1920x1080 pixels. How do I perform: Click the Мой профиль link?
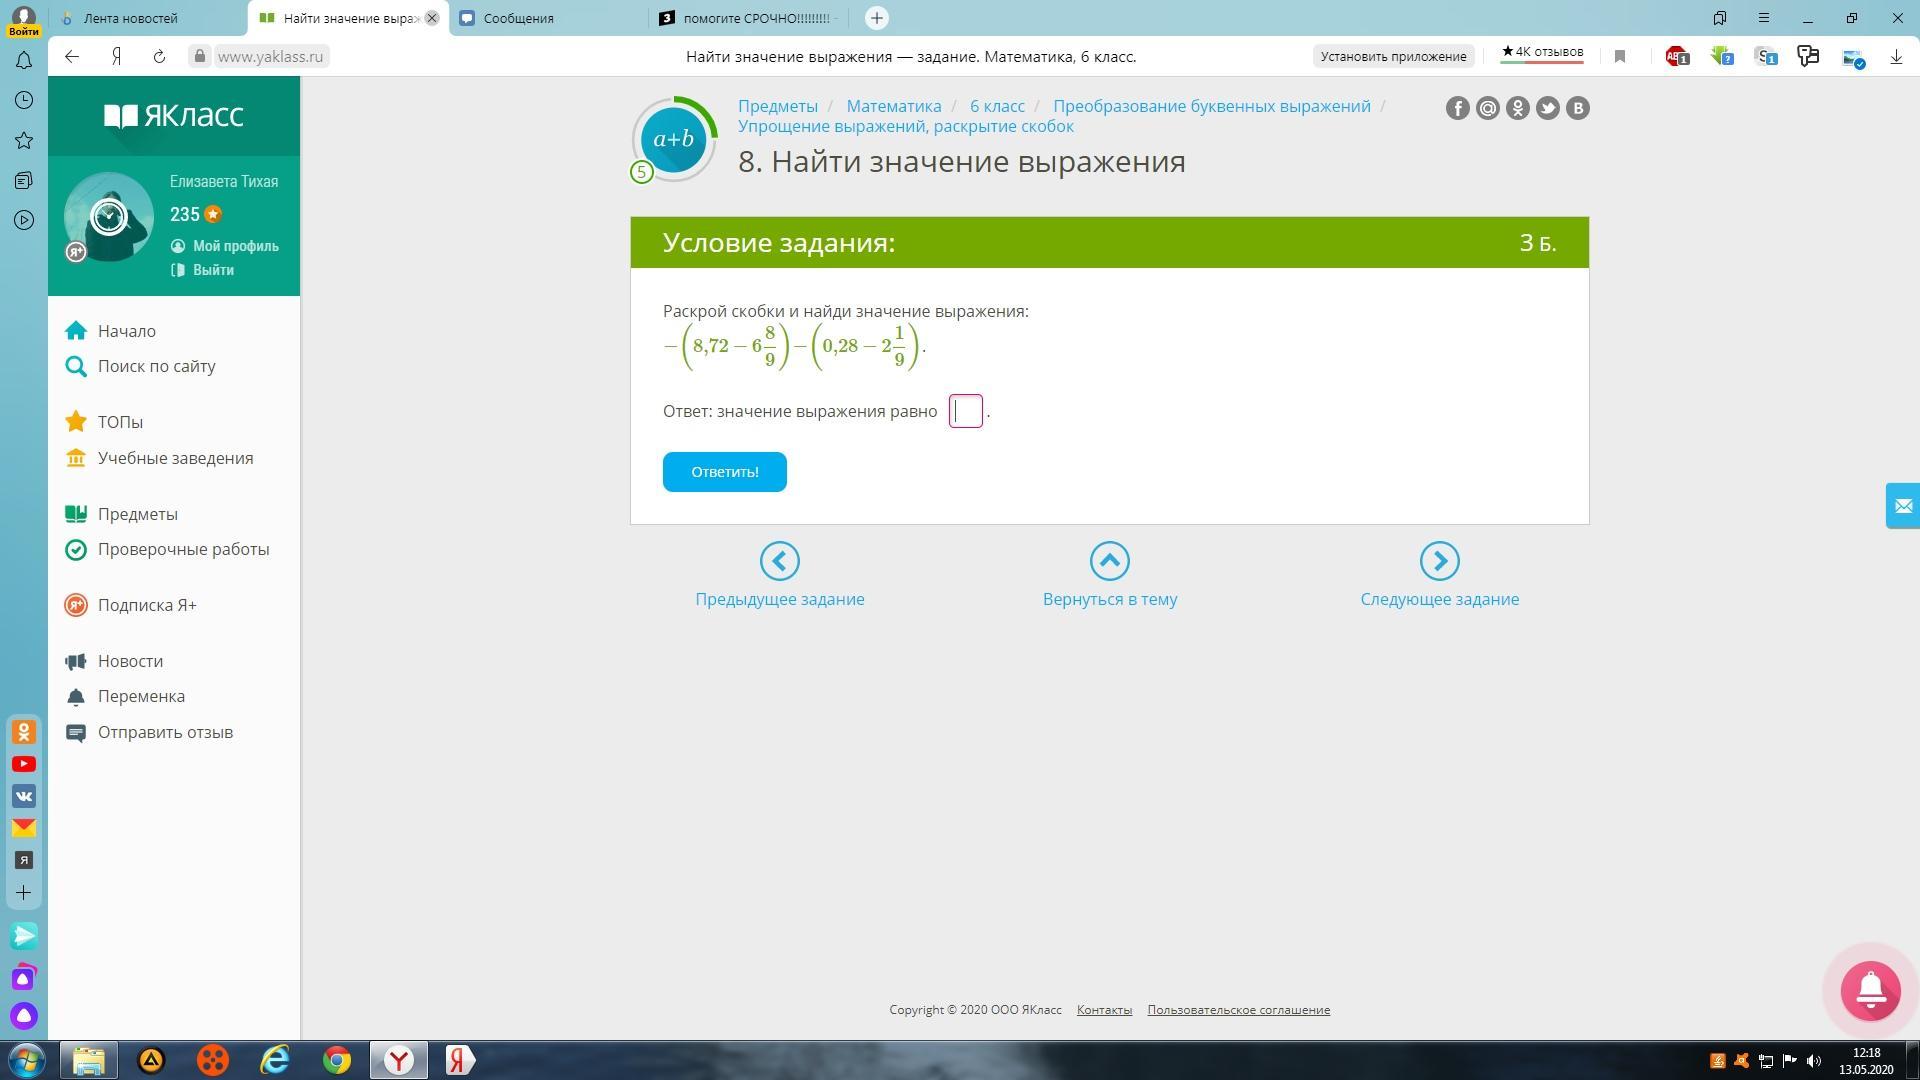point(235,246)
